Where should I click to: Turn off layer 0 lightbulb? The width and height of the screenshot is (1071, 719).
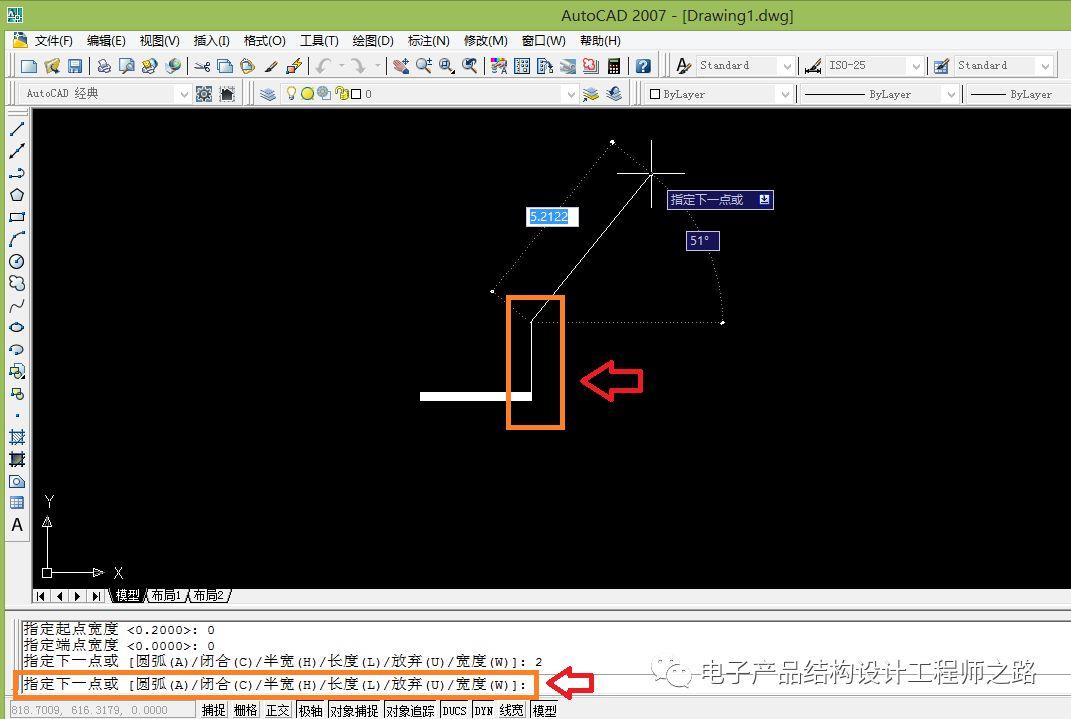pos(291,94)
